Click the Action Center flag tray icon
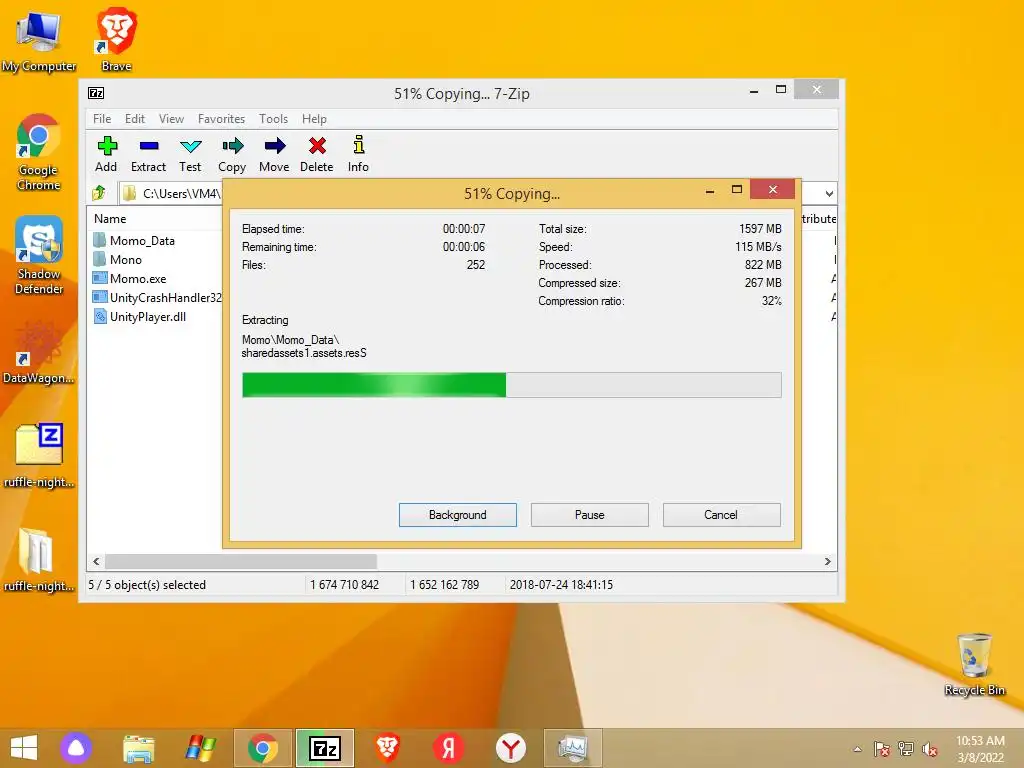 point(882,749)
